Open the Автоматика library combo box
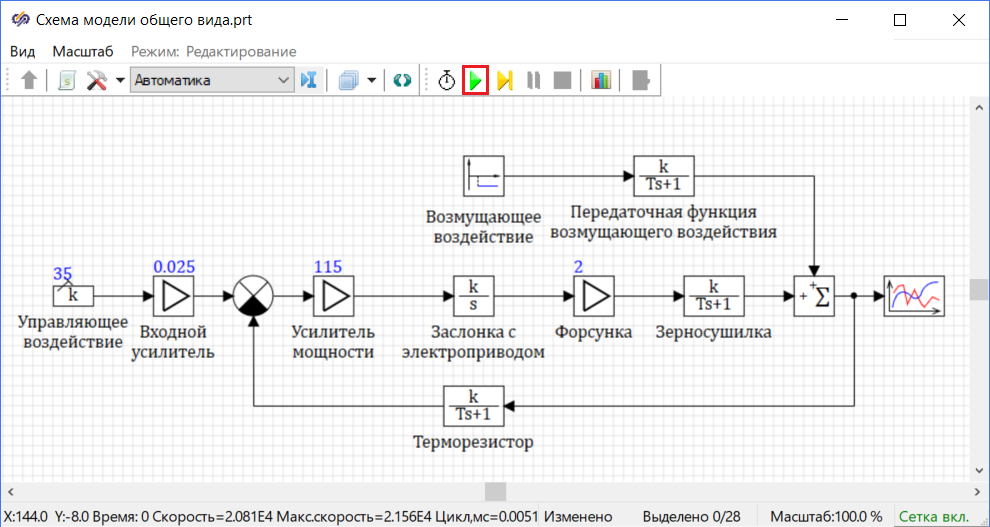 [x=211, y=80]
